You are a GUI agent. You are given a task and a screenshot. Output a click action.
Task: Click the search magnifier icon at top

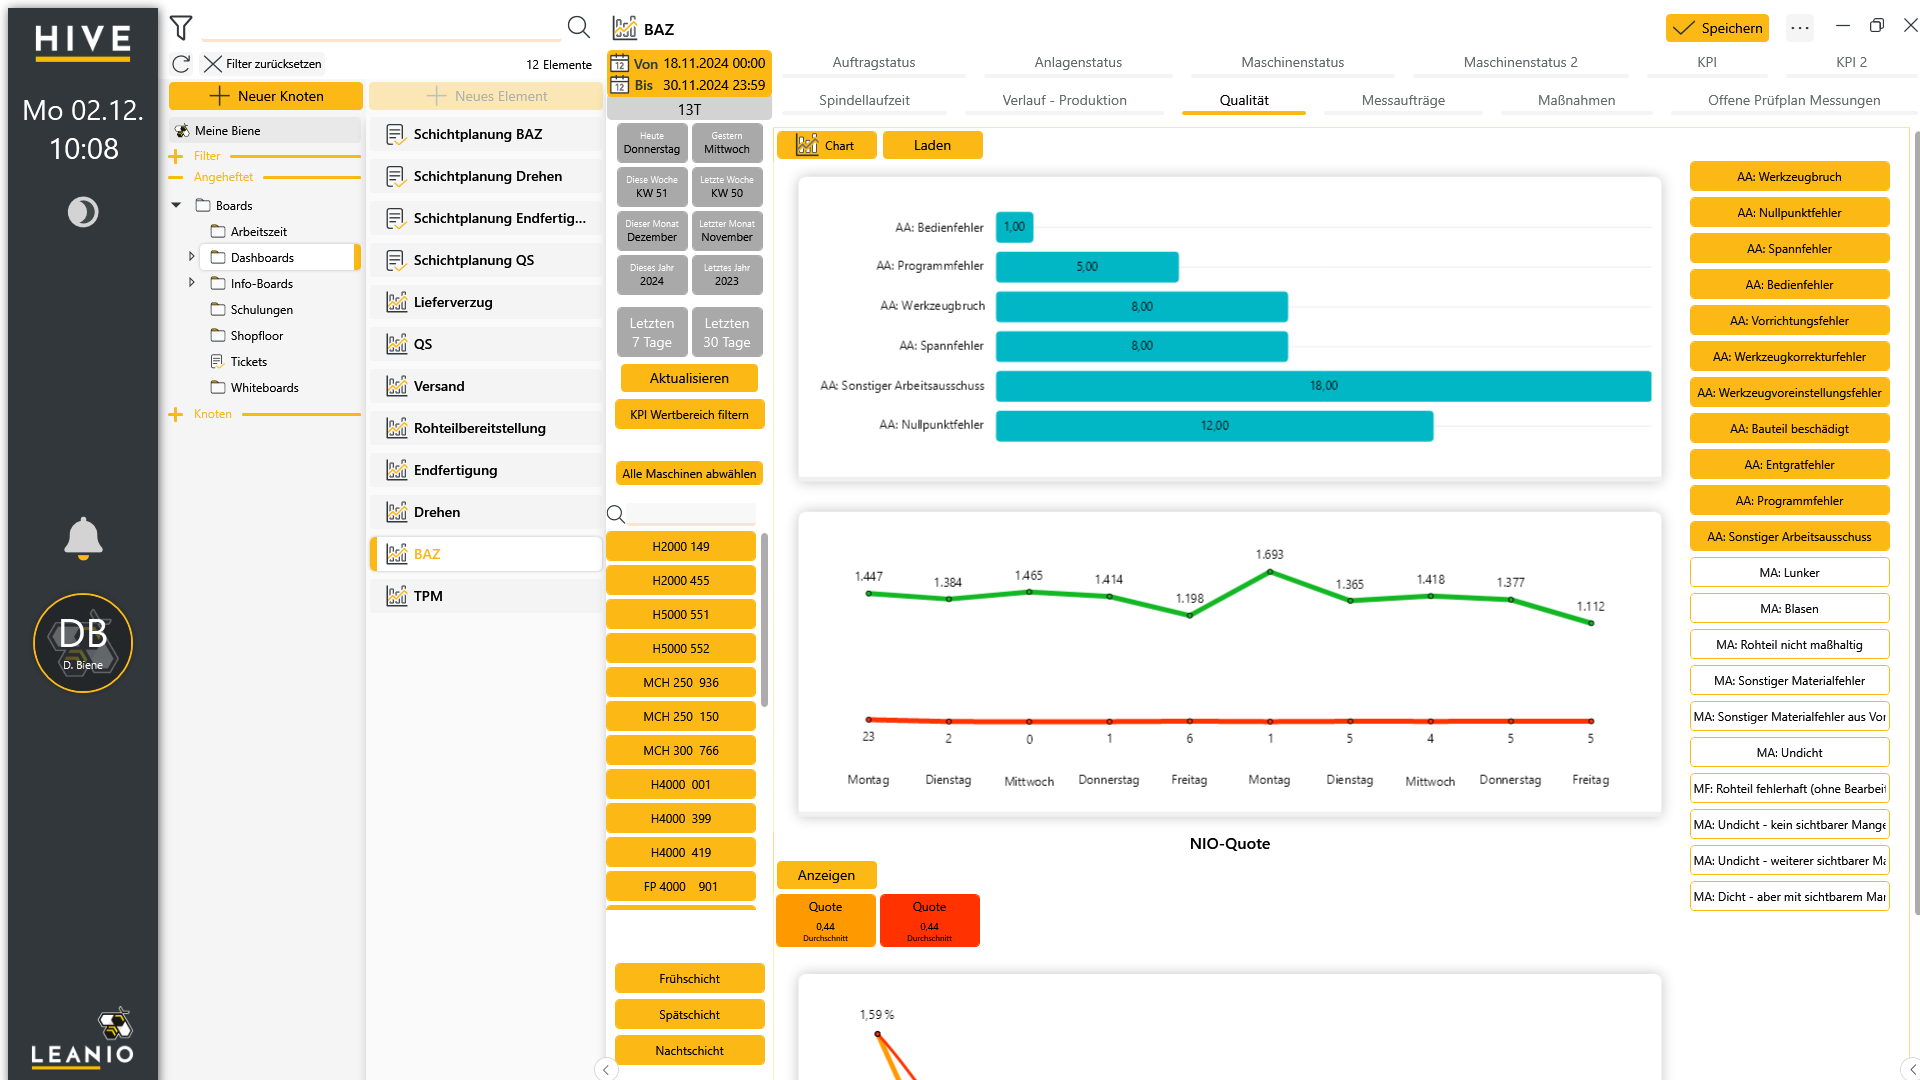579,27
